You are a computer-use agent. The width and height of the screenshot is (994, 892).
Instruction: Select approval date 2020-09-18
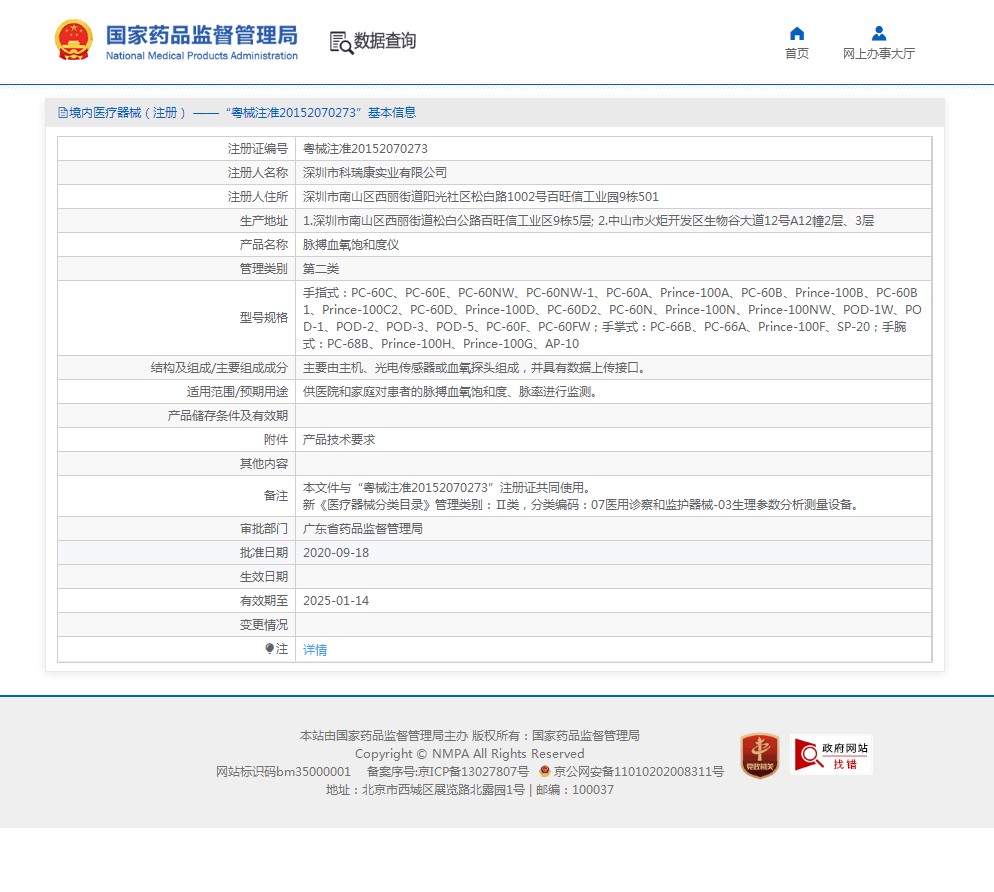[x=336, y=553]
